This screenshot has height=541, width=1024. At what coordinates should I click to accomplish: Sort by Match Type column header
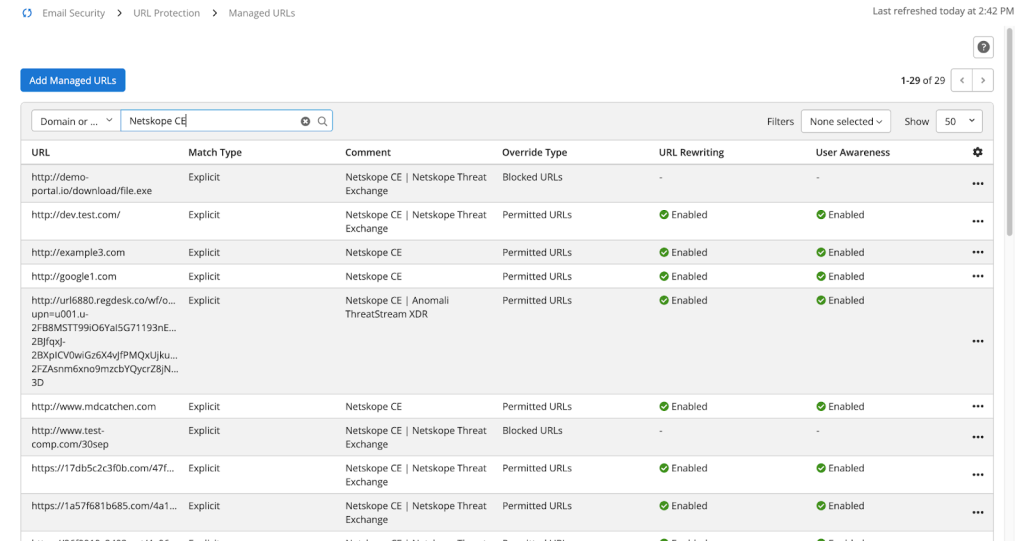point(215,152)
